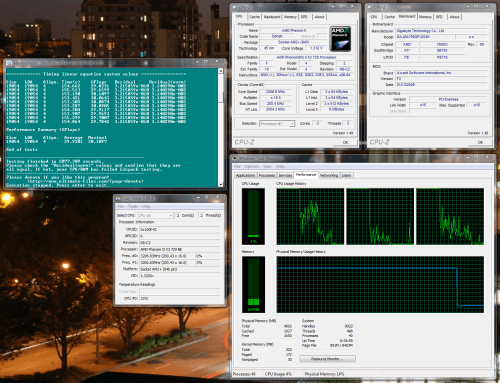Open Resource Monitor from Task Manager
This screenshot has height=383, width=500.
tap(327, 359)
